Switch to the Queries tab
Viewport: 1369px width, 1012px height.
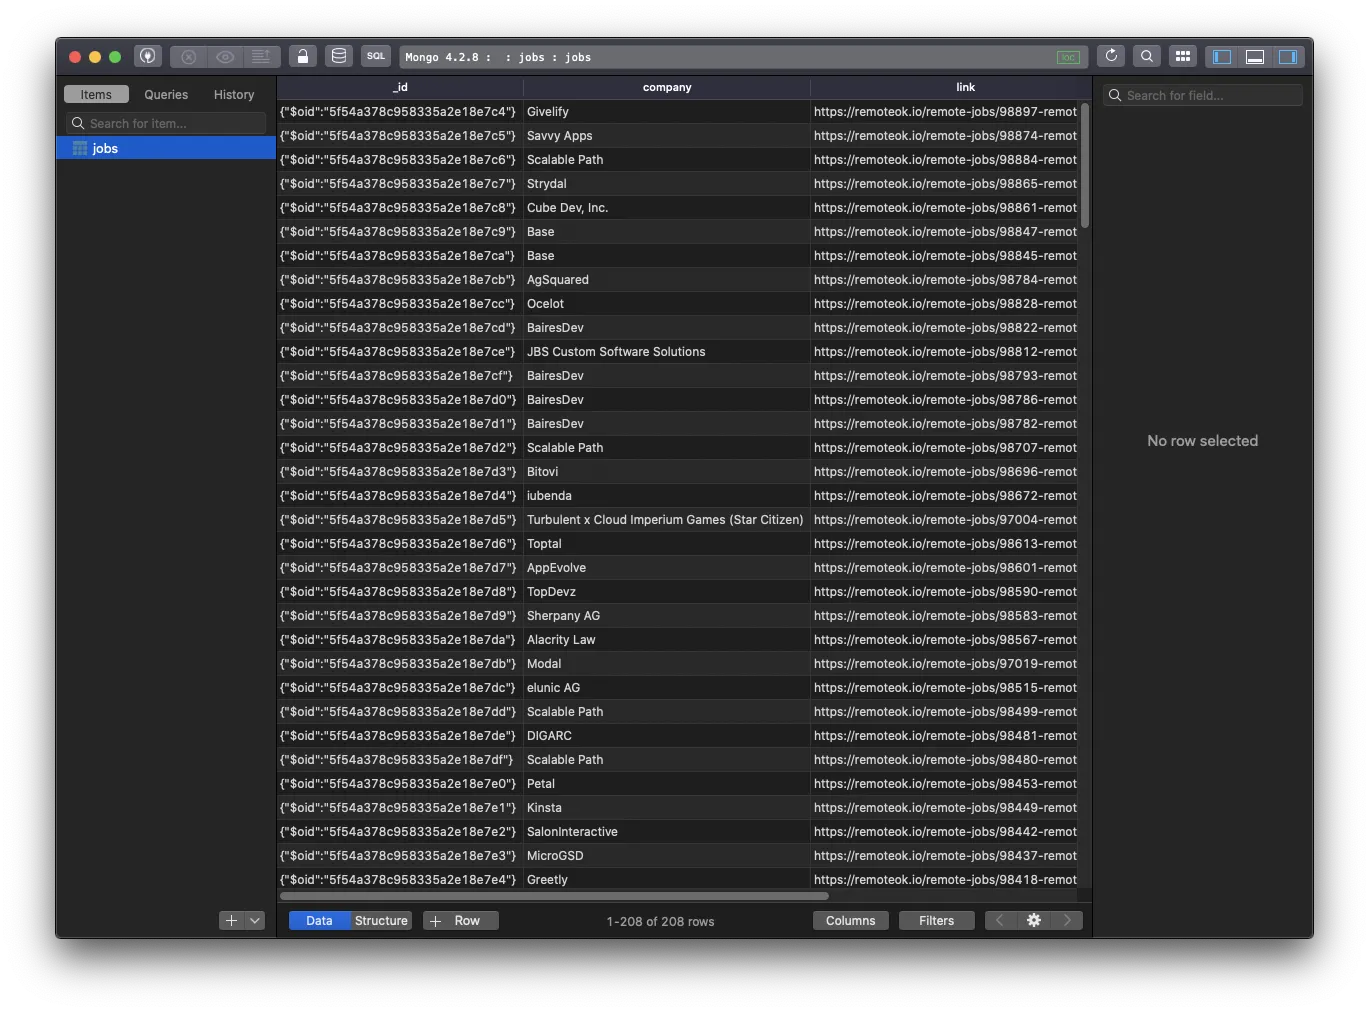166,94
